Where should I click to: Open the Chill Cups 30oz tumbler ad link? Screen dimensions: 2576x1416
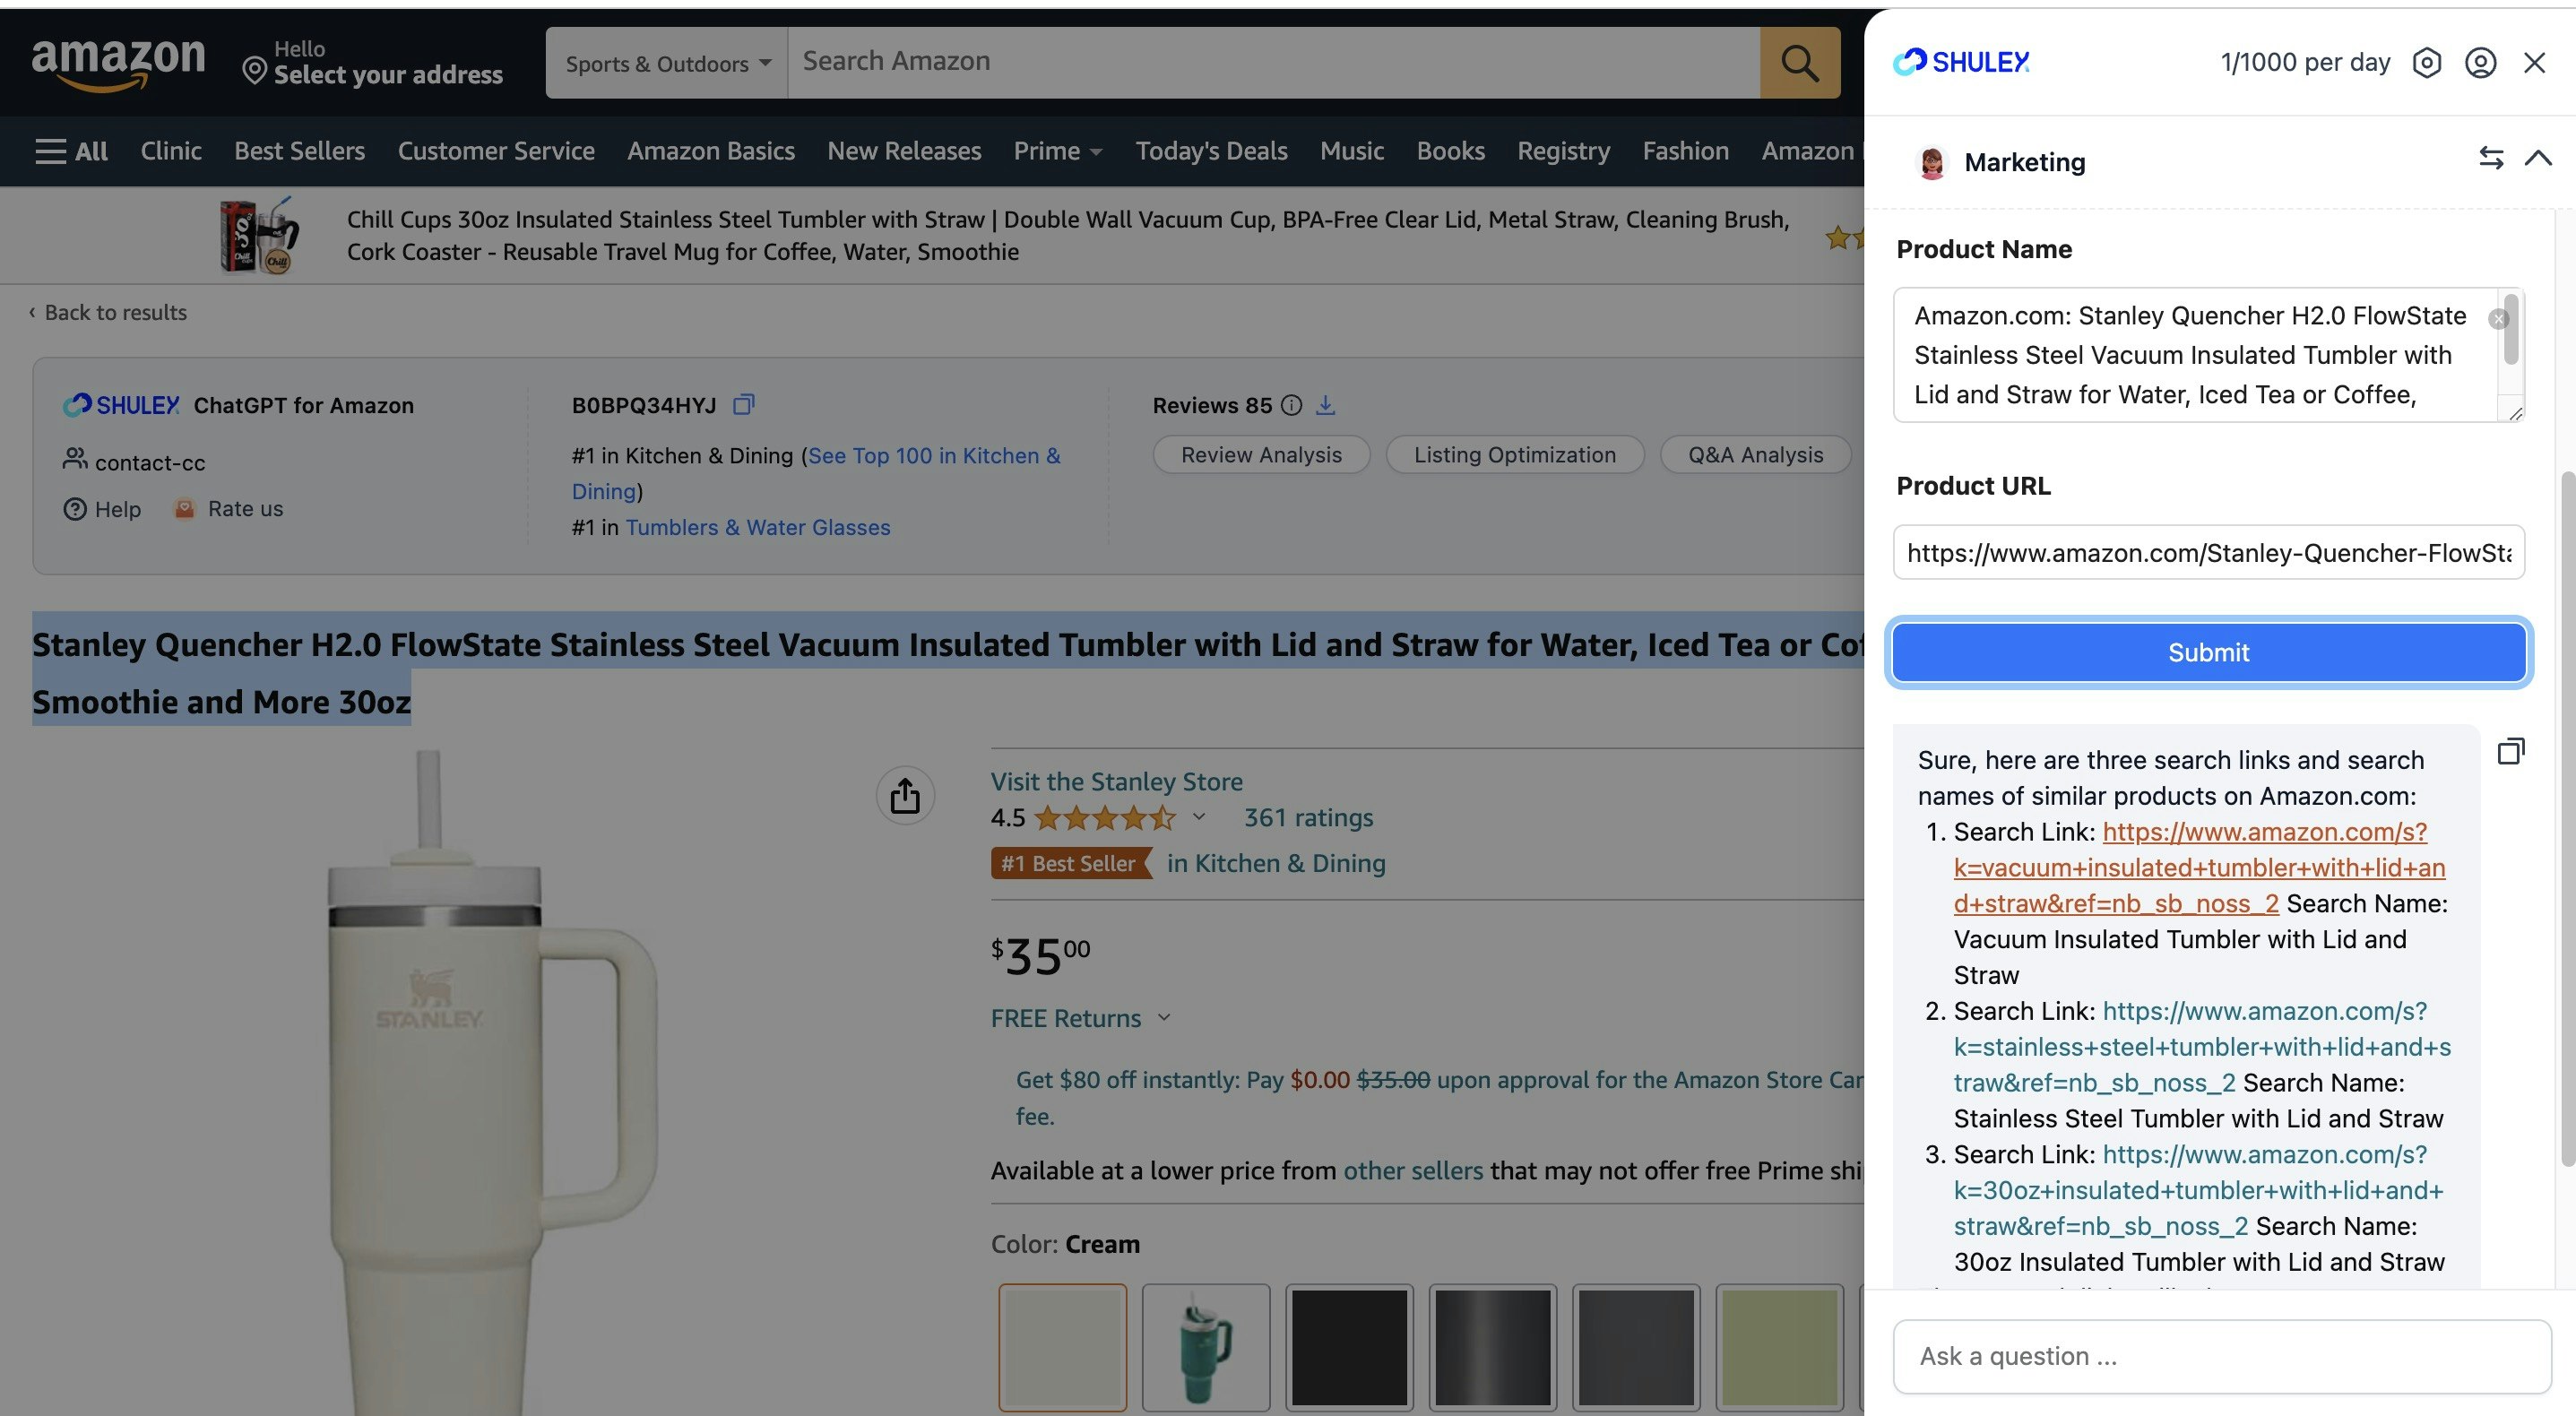click(1067, 236)
